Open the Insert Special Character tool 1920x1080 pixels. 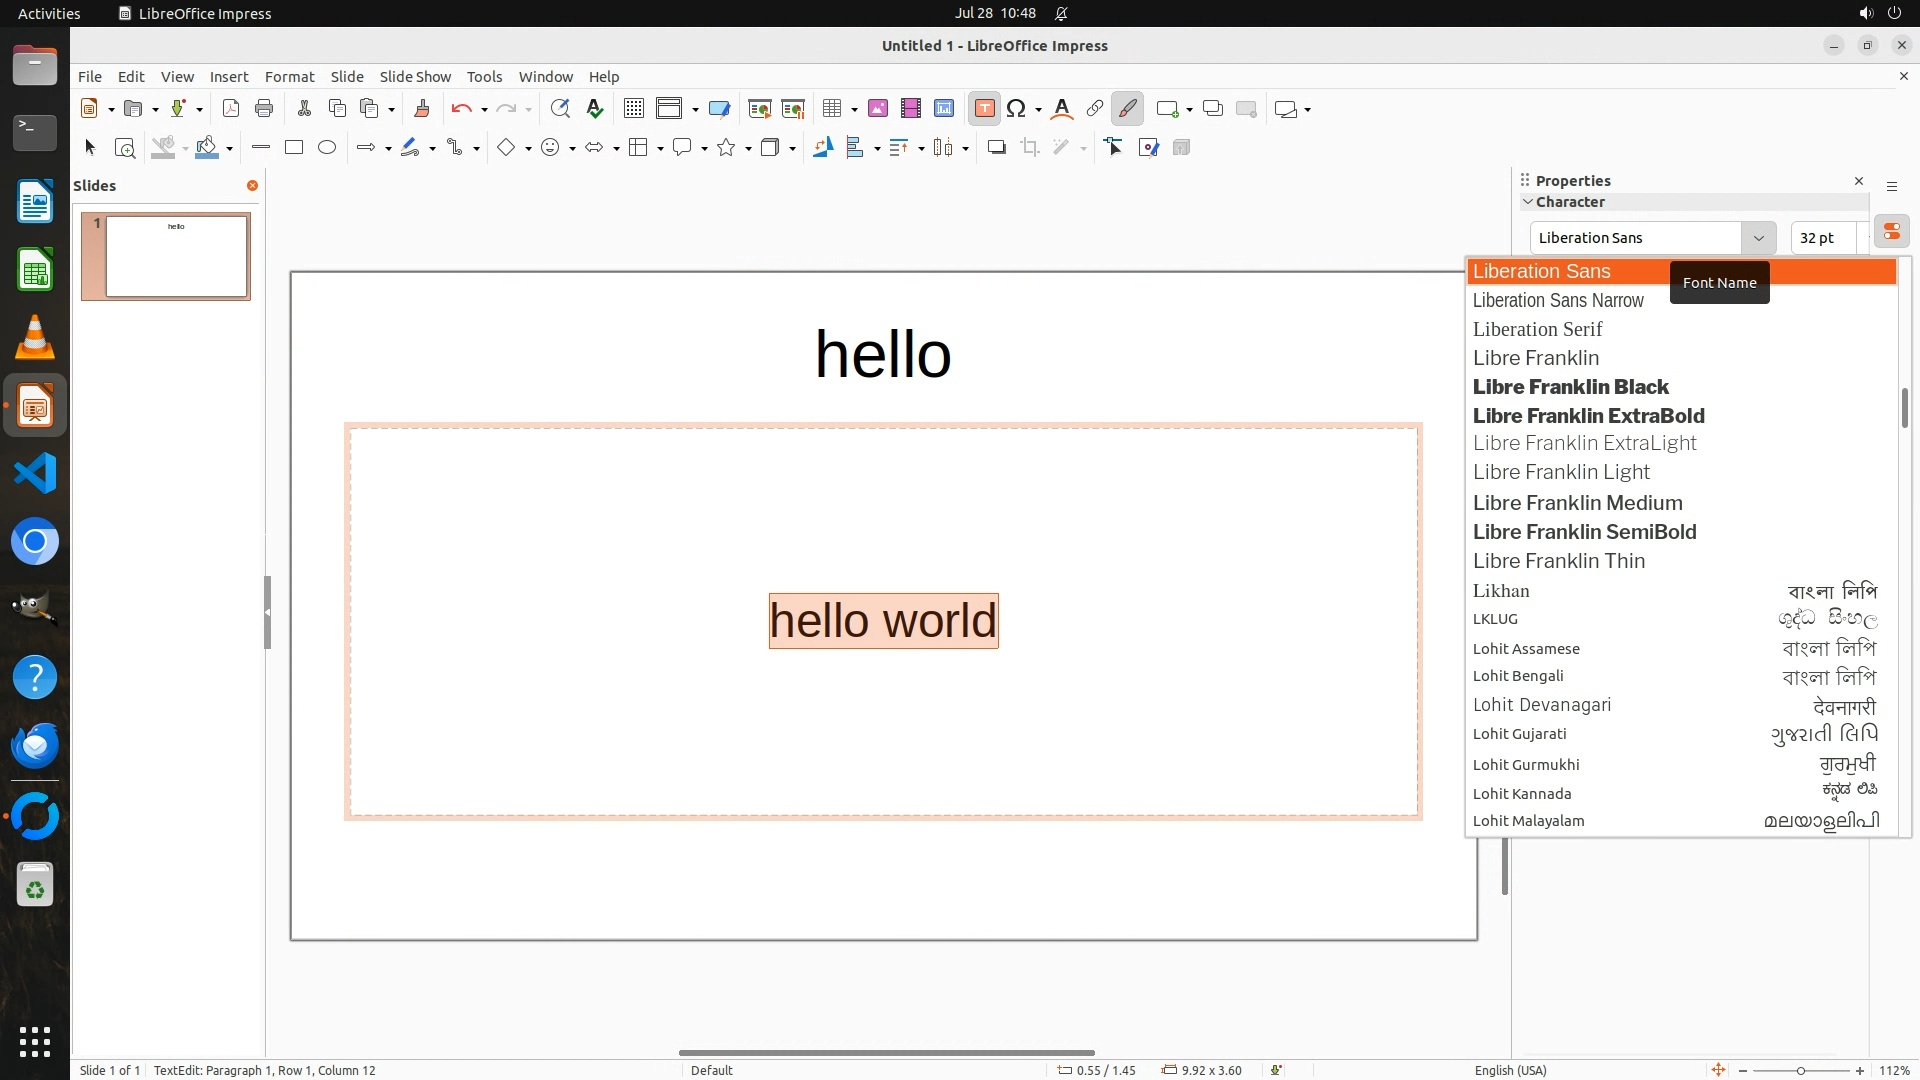pos(1016,109)
